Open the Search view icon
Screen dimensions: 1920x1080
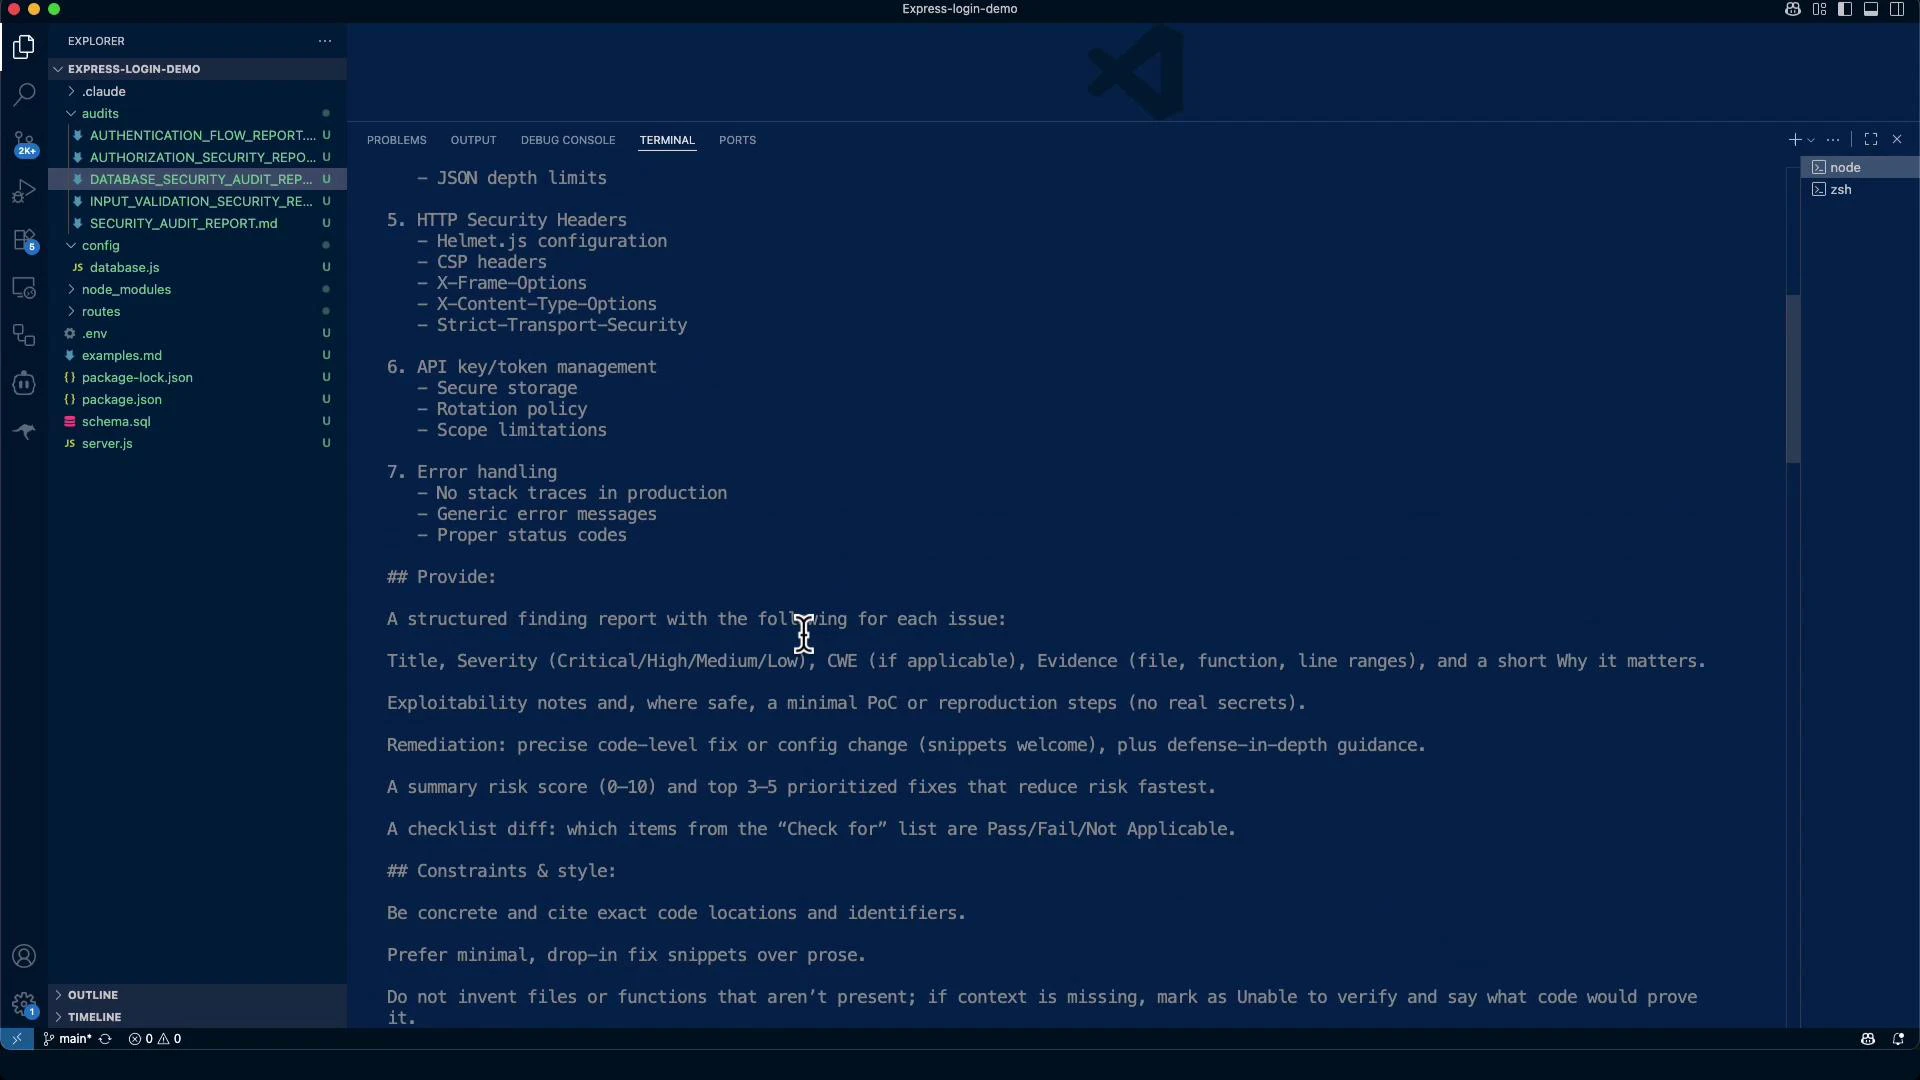[x=24, y=95]
